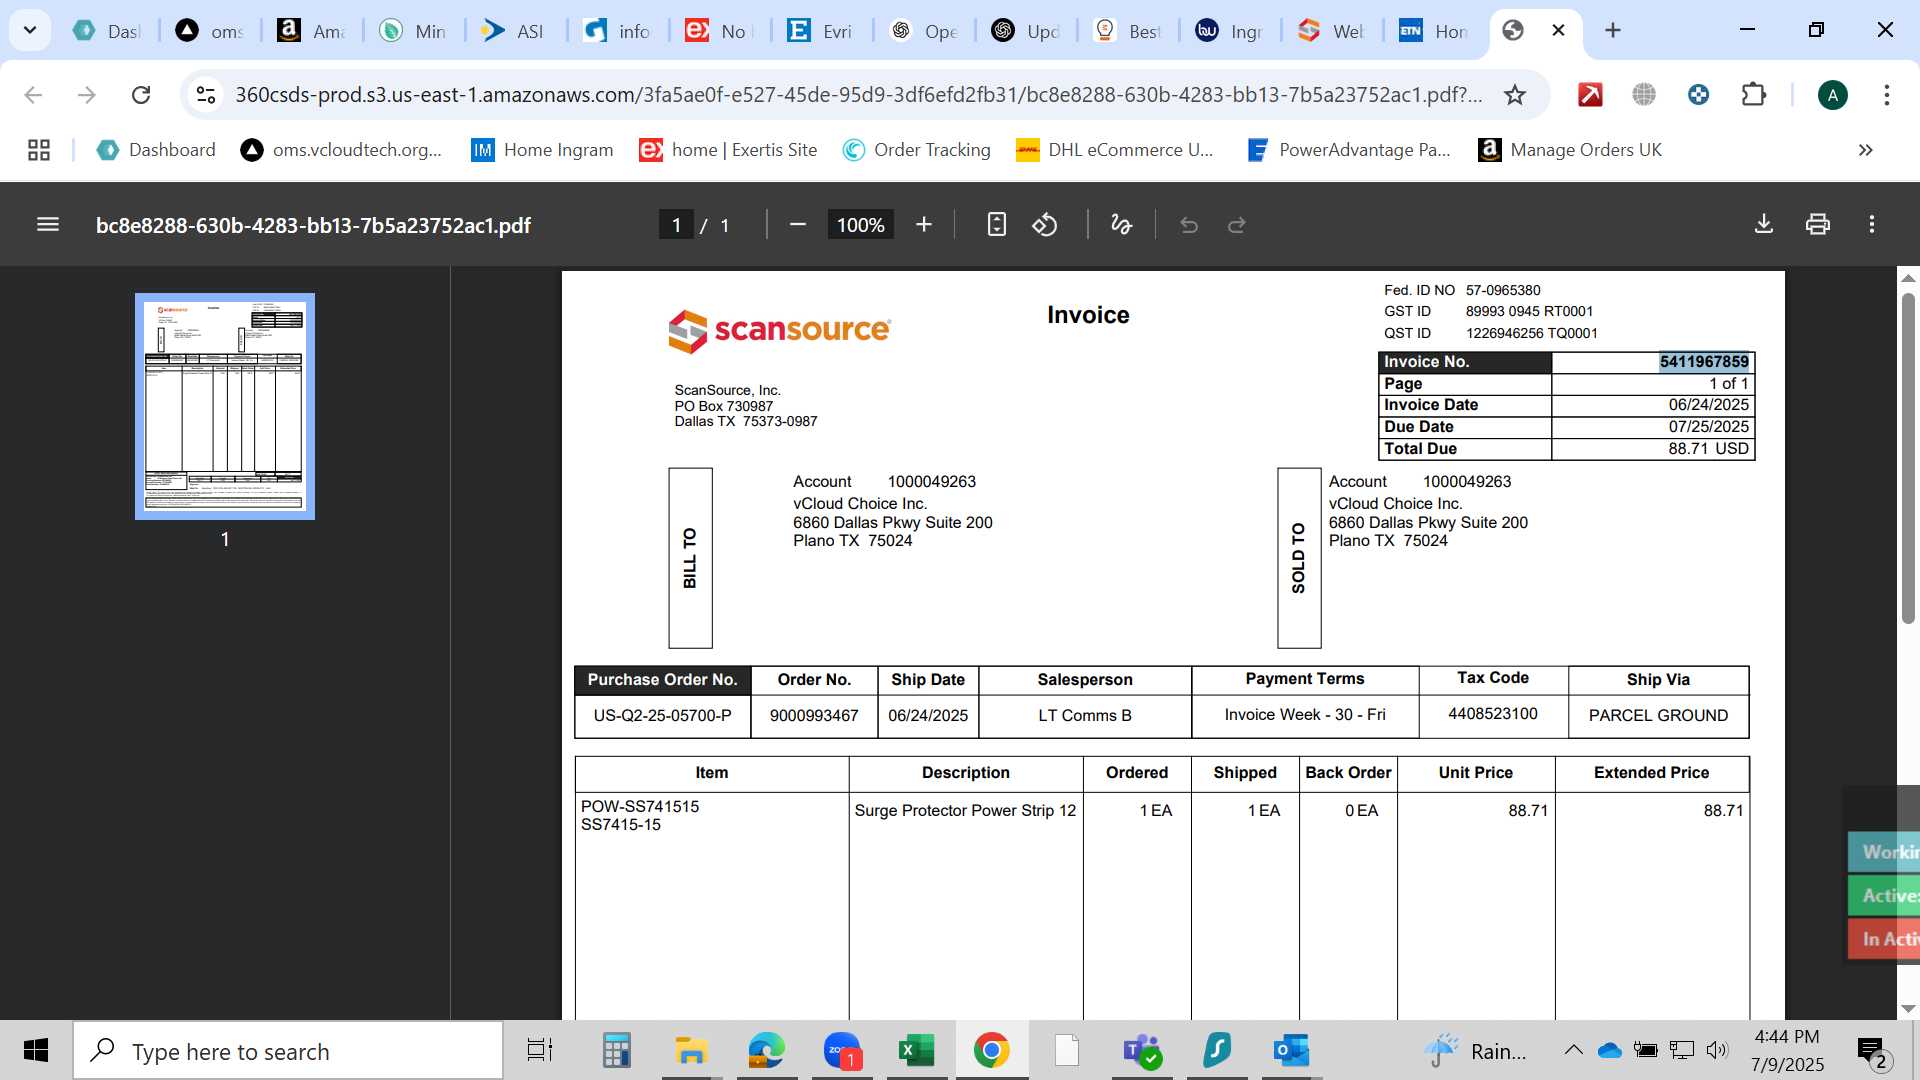The height and width of the screenshot is (1080, 1920).
Task: Open home | Exertis Site bookmark
Action: click(728, 150)
